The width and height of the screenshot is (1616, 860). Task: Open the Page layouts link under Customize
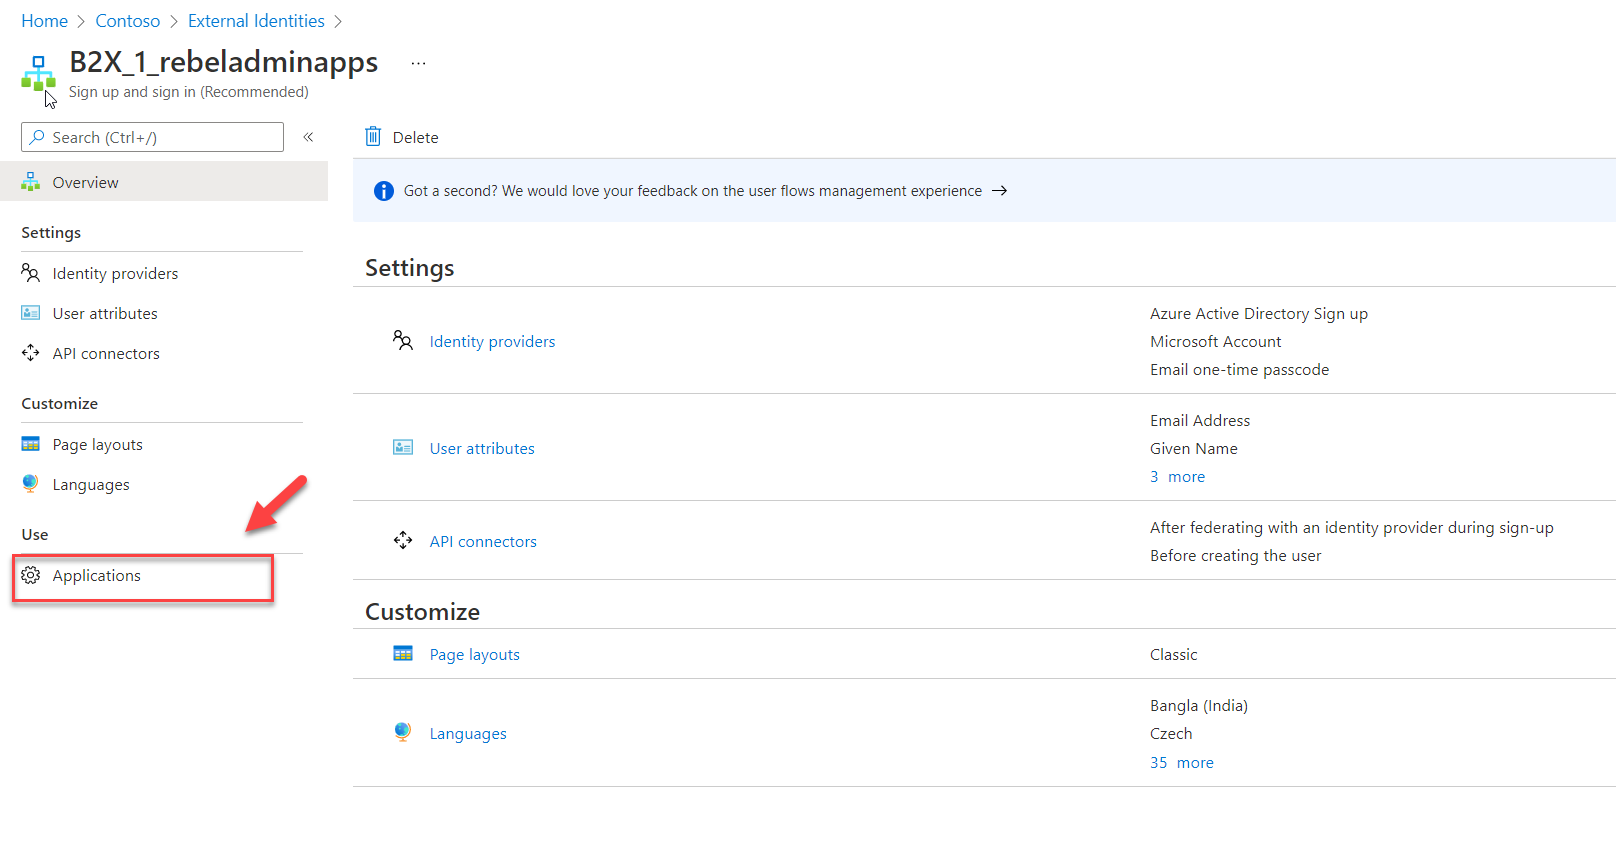coord(474,654)
